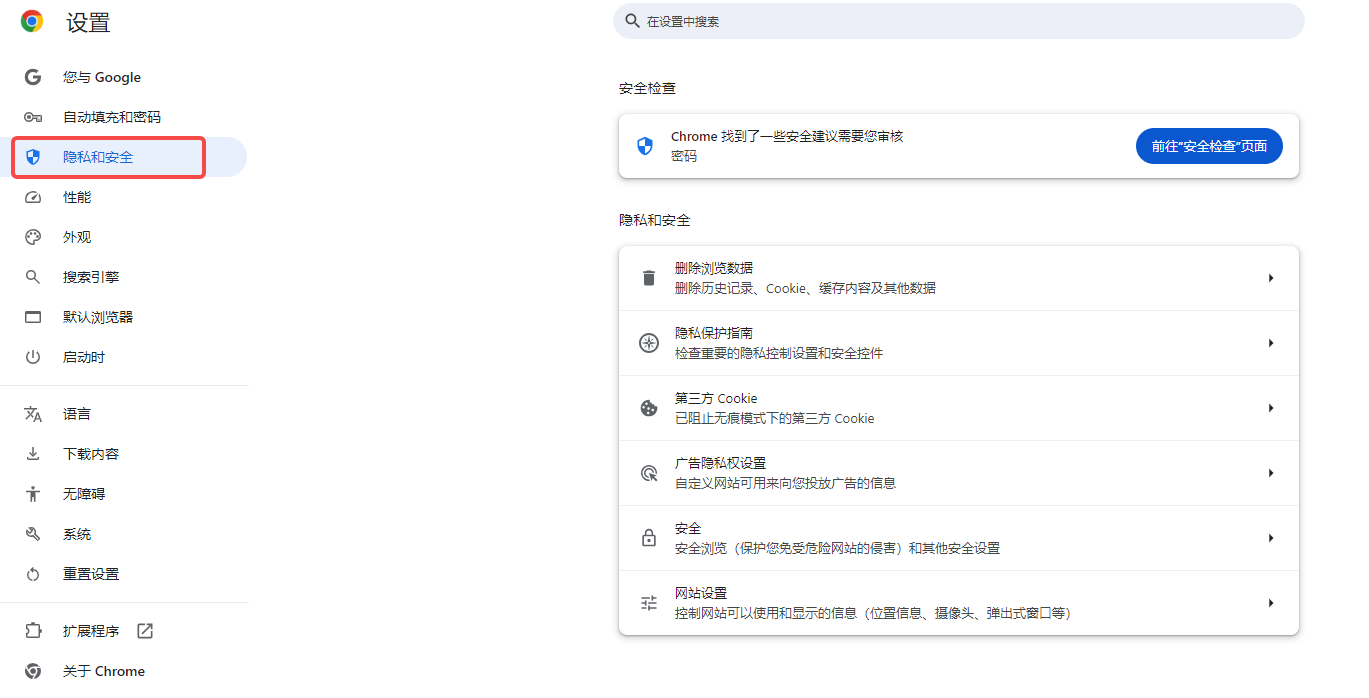Click the puzzle piece icon for 扩展程序
The image size is (1369, 698).
point(33,631)
